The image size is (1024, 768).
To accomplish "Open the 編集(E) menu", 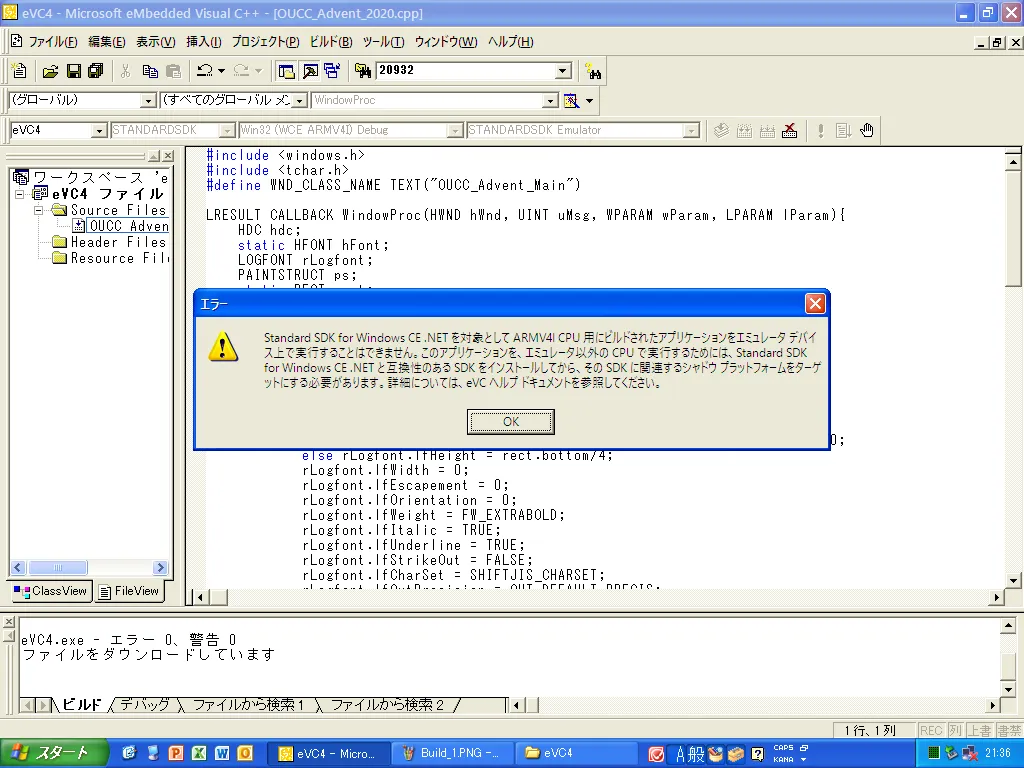I will pyautogui.click(x=106, y=42).
